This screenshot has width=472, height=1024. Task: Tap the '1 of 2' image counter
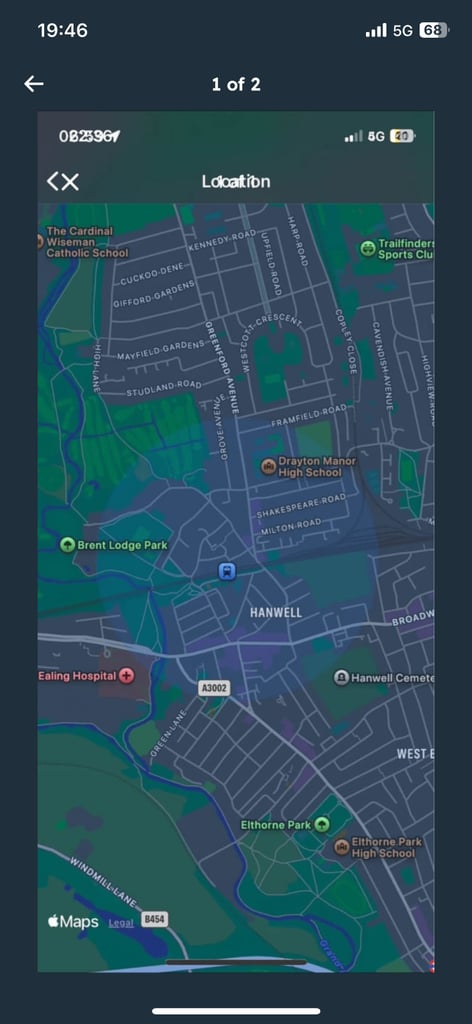pyautogui.click(x=236, y=84)
